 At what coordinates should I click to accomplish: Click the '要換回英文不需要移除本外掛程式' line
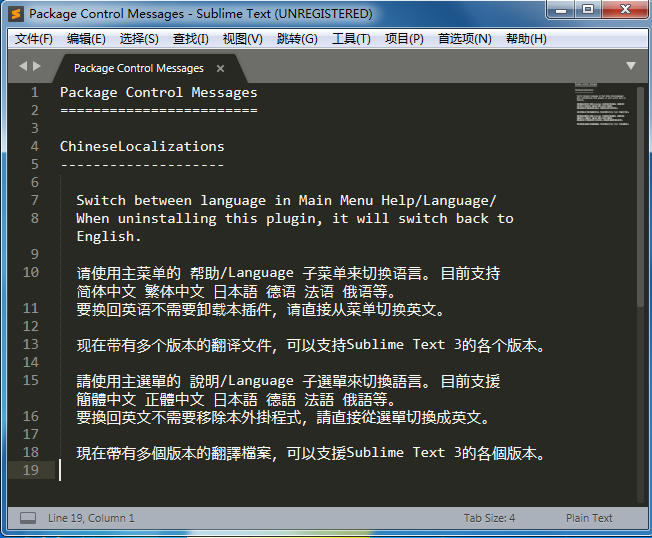click(x=283, y=417)
